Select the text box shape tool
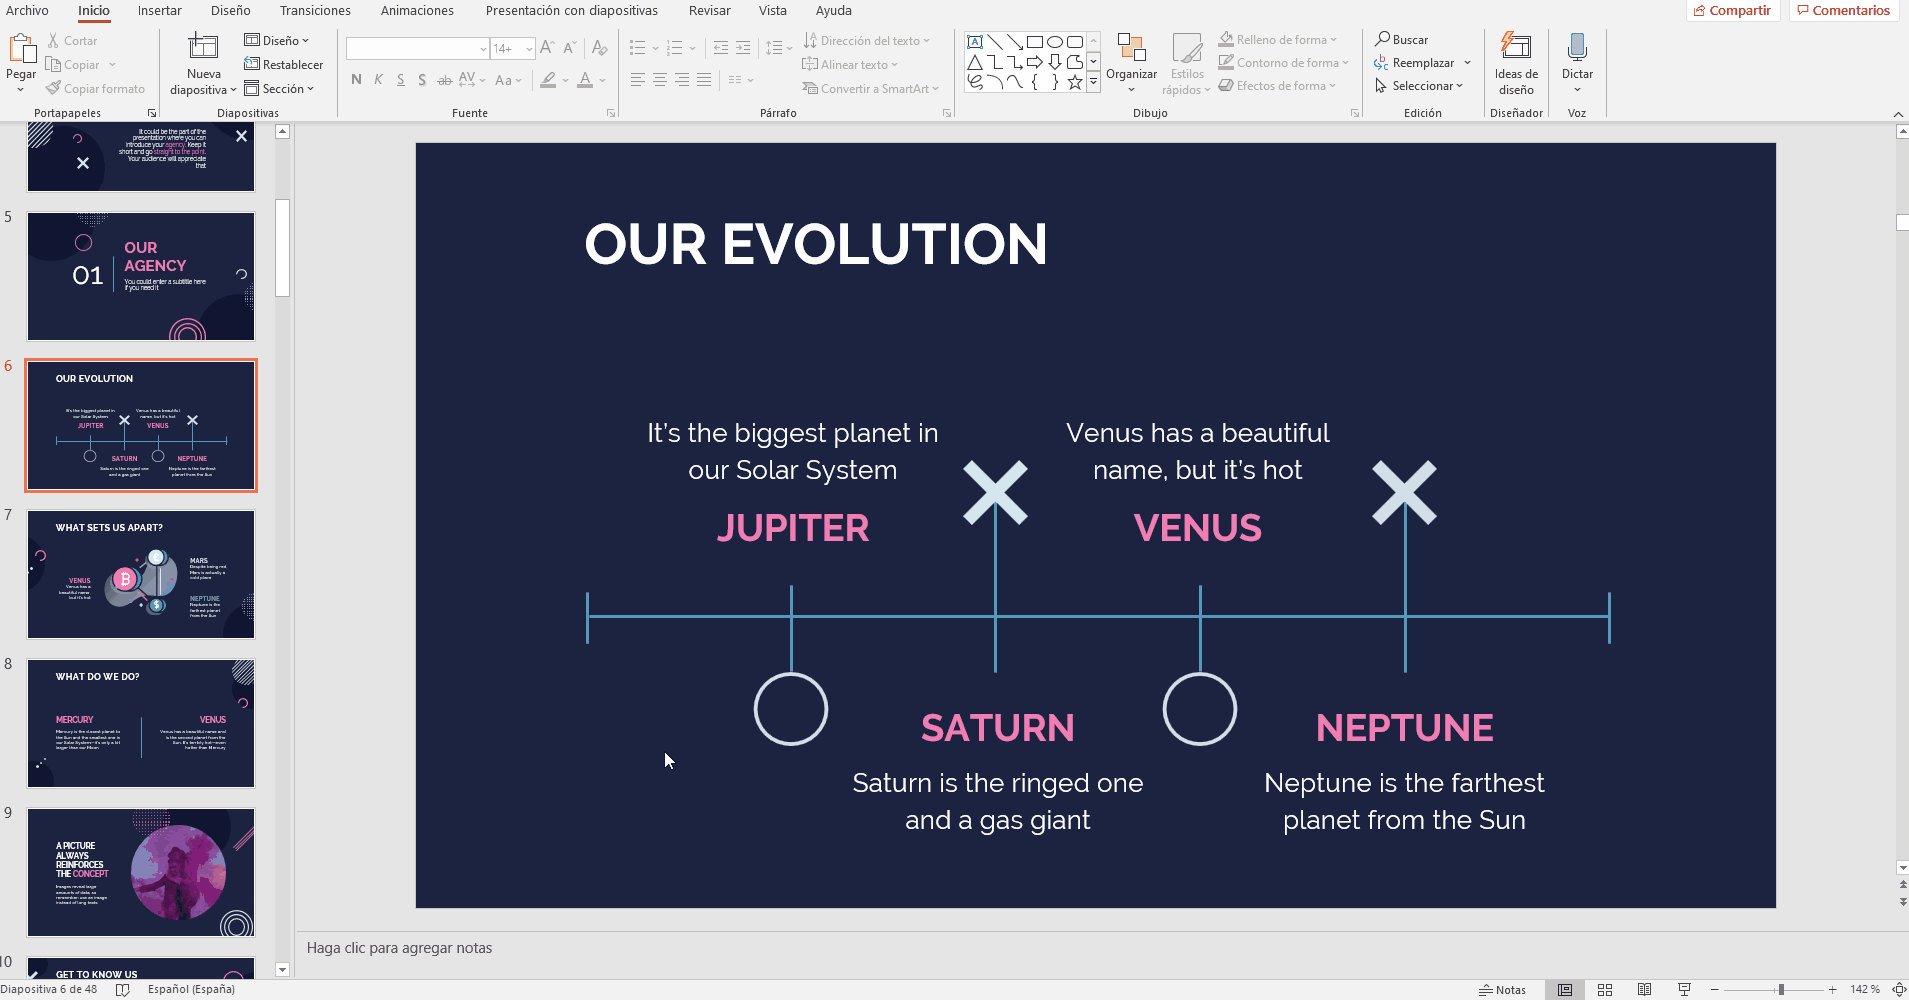Screen dimensions: 1909x1000 975,42
